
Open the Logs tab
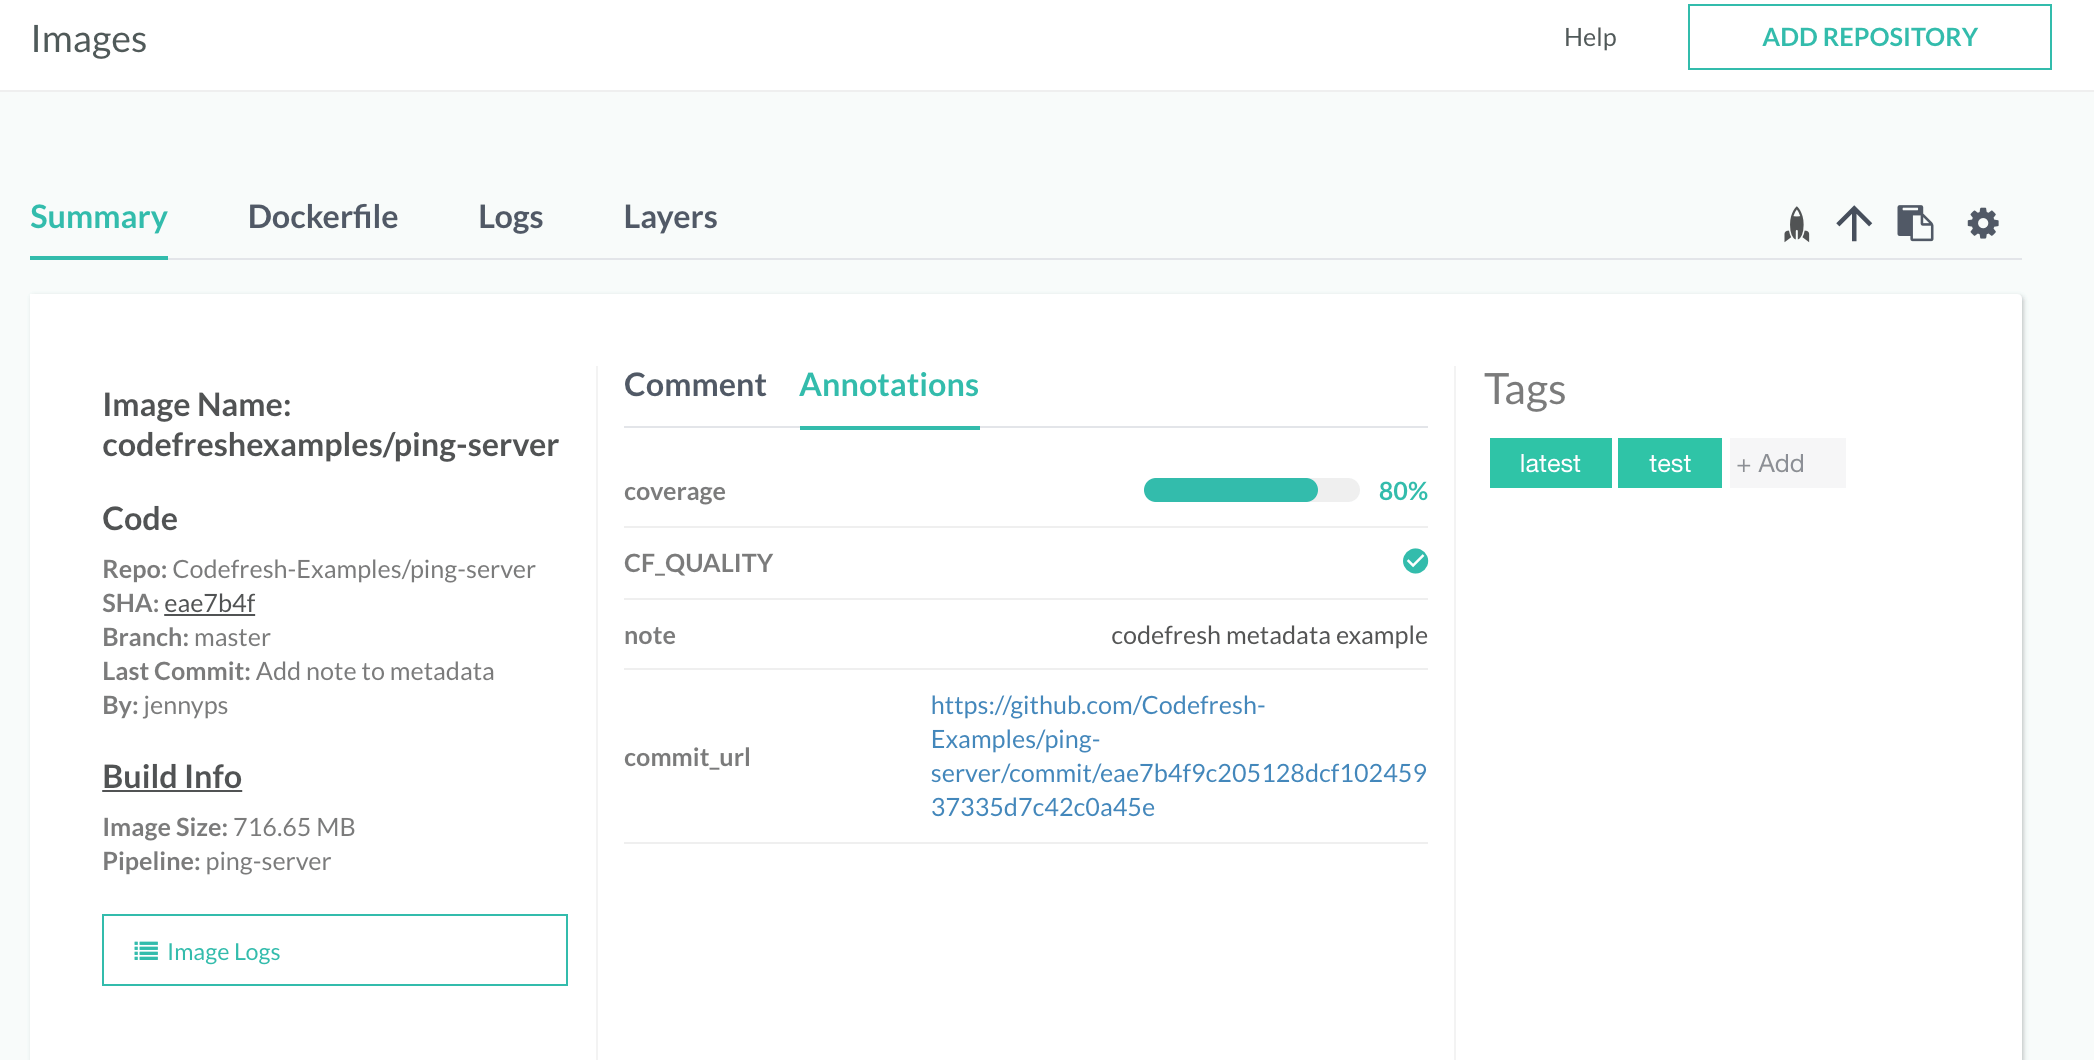coord(510,217)
